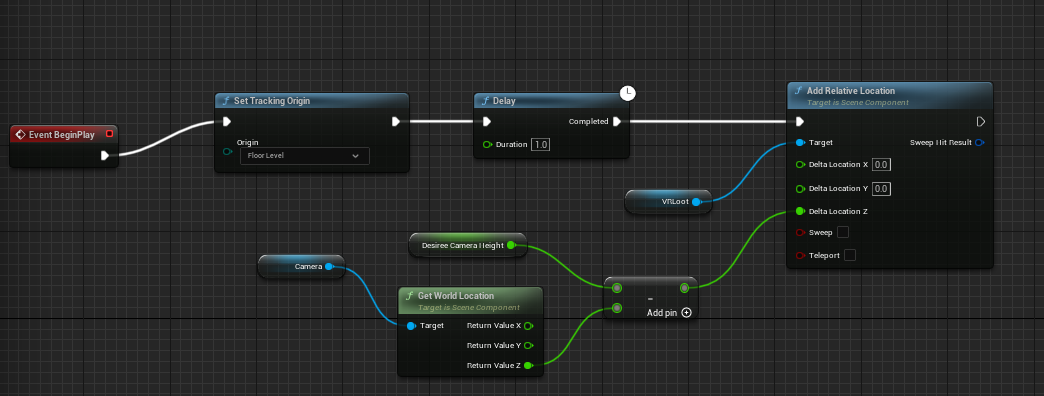Enable the Sweep checkbox
Image resolution: width=1044 pixels, height=396 pixels.
843,232
